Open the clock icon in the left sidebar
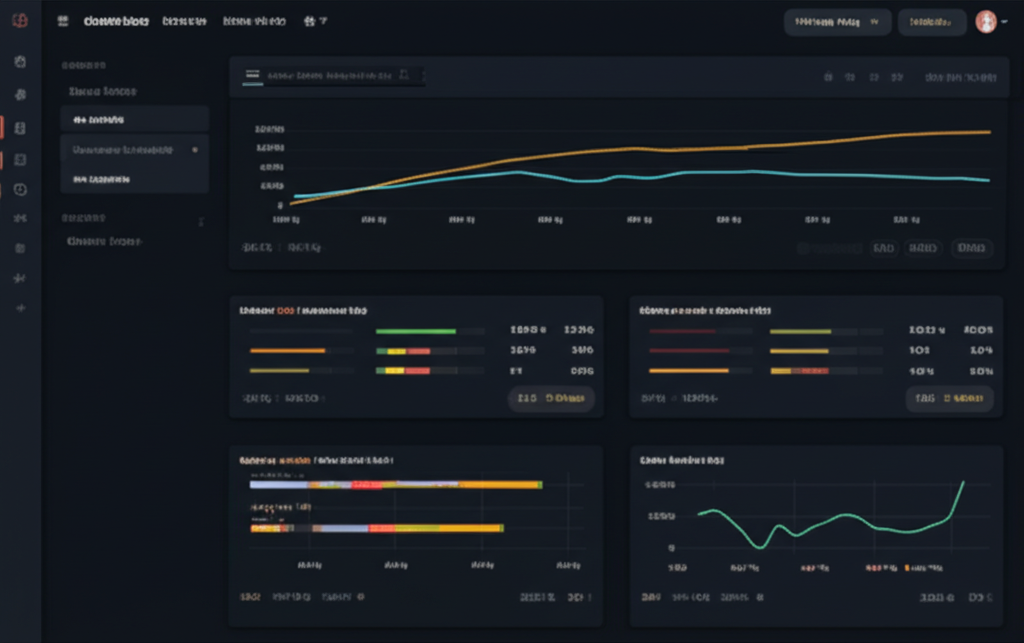Image resolution: width=1024 pixels, height=643 pixels. click(x=20, y=190)
